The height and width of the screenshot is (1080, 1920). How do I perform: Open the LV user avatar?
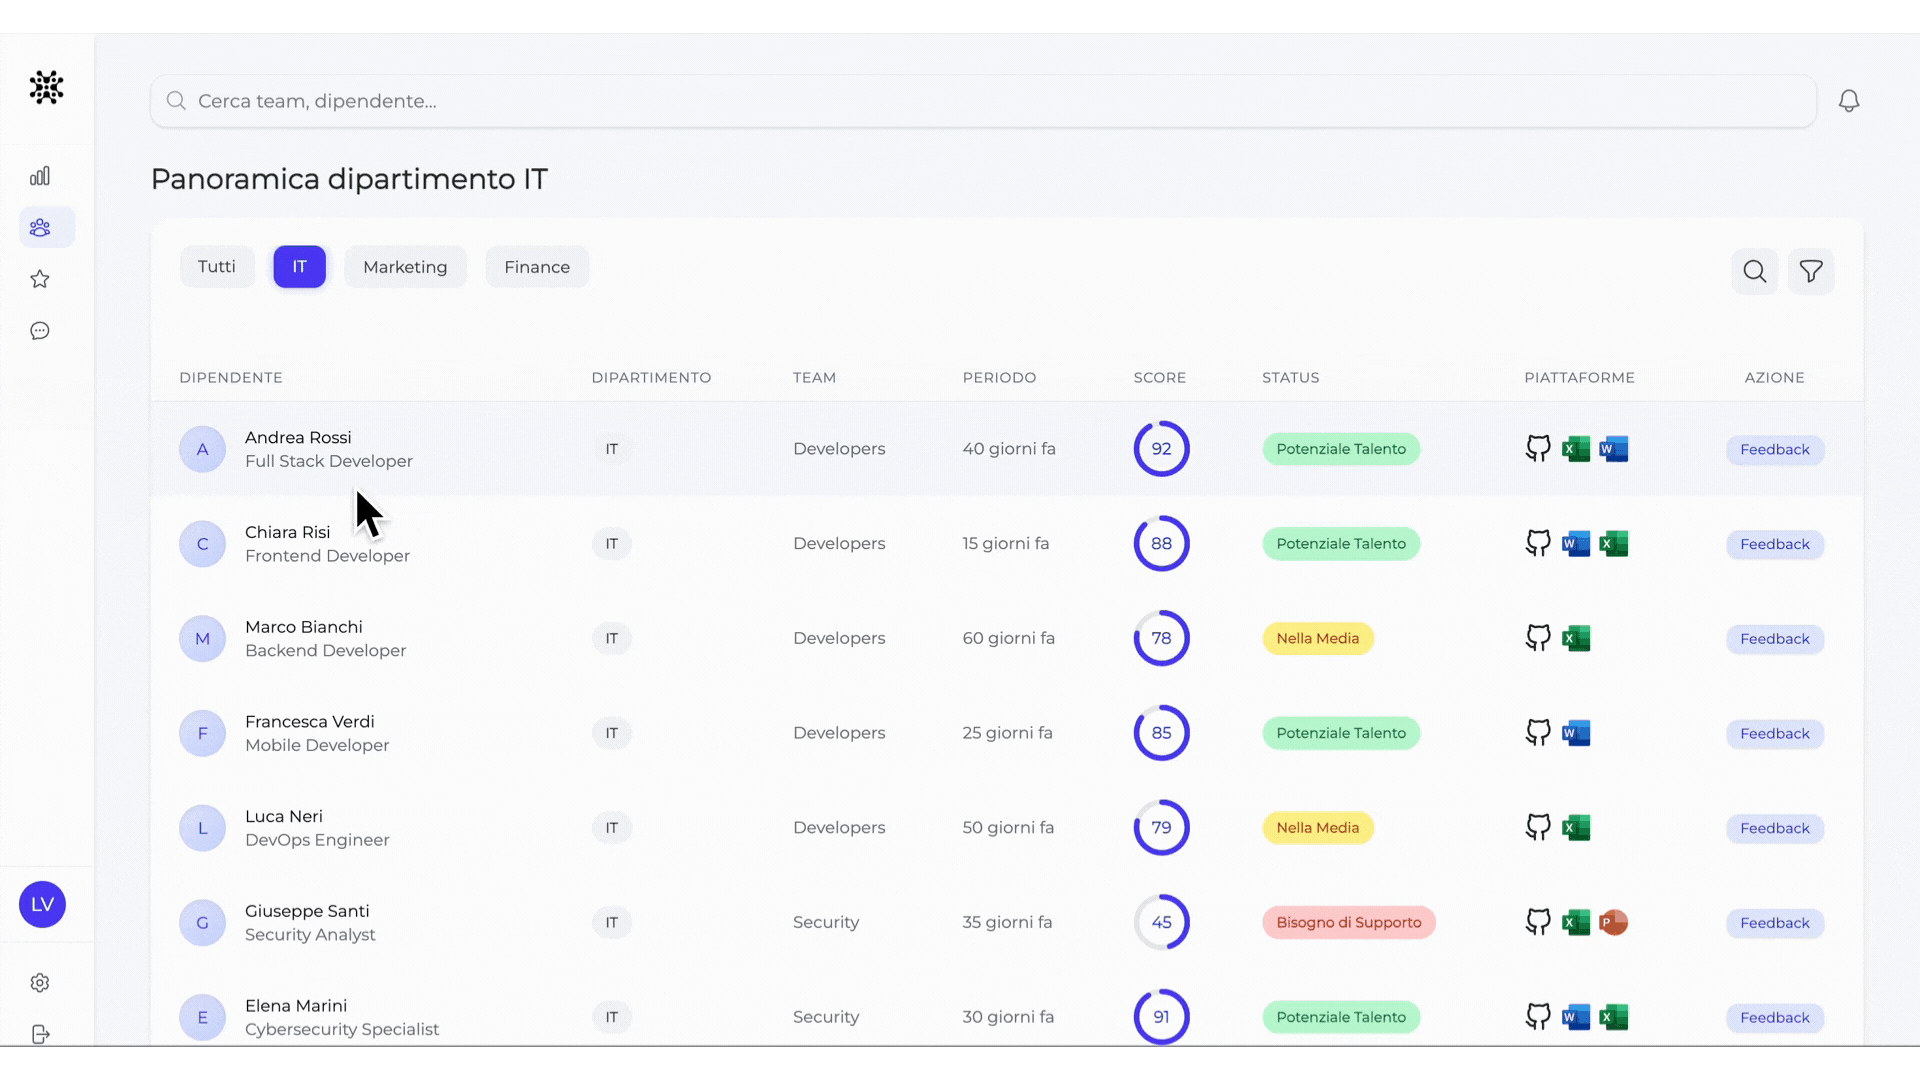coord(42,904)
